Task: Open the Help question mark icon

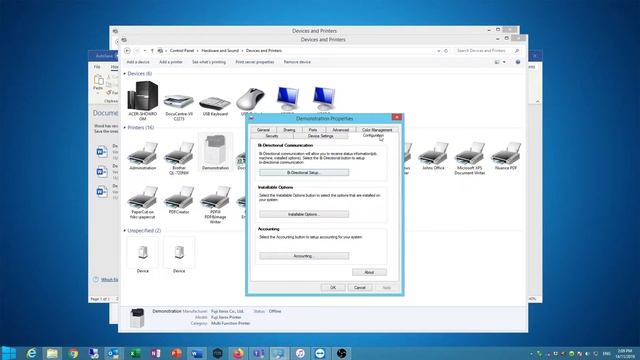Action: [518, 62]
